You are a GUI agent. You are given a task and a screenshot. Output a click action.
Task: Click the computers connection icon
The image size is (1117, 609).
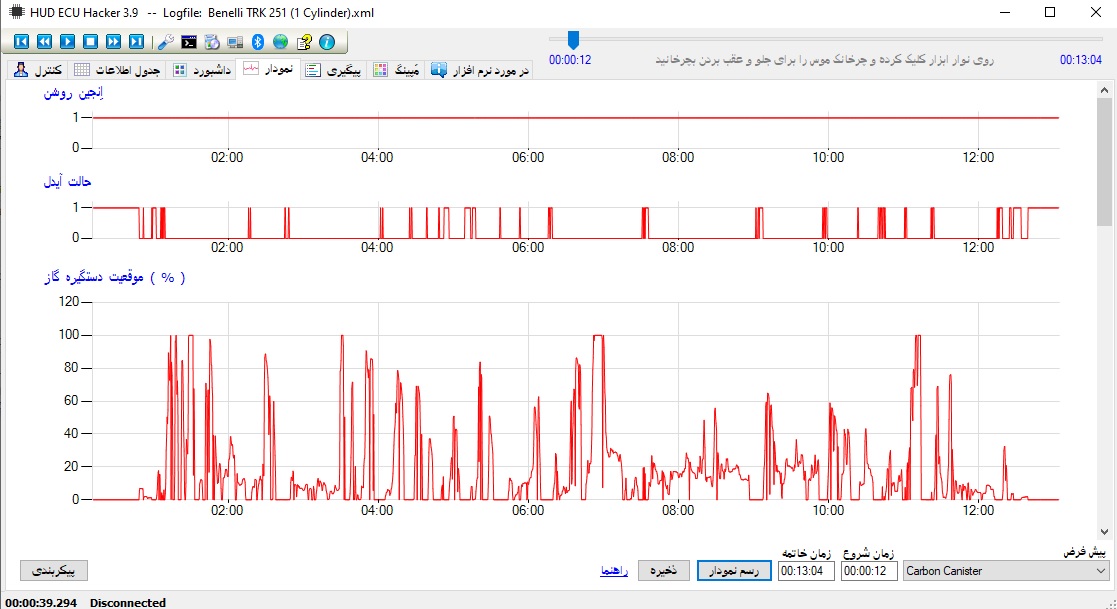click(234, 42)
